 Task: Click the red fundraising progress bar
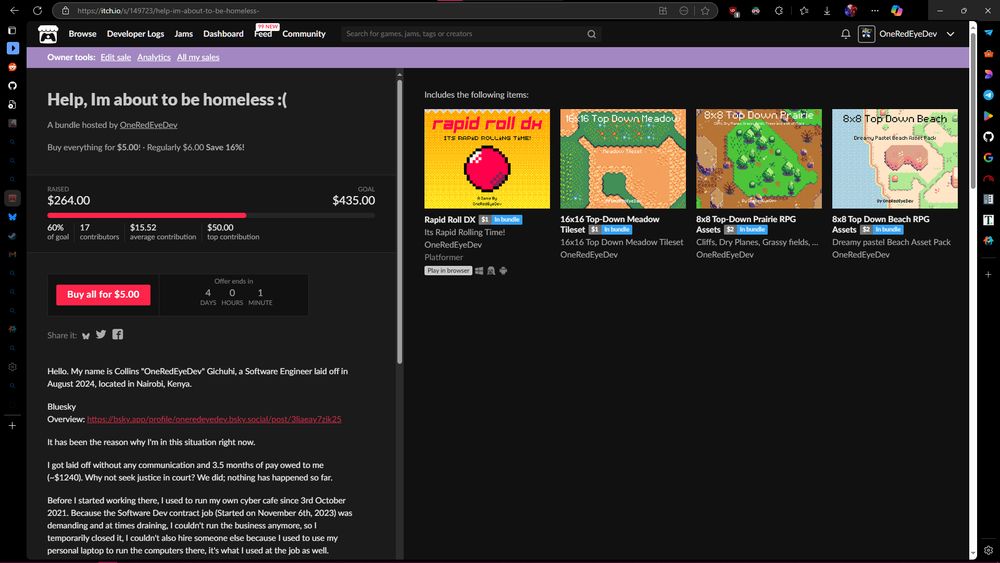pos(147,216)
